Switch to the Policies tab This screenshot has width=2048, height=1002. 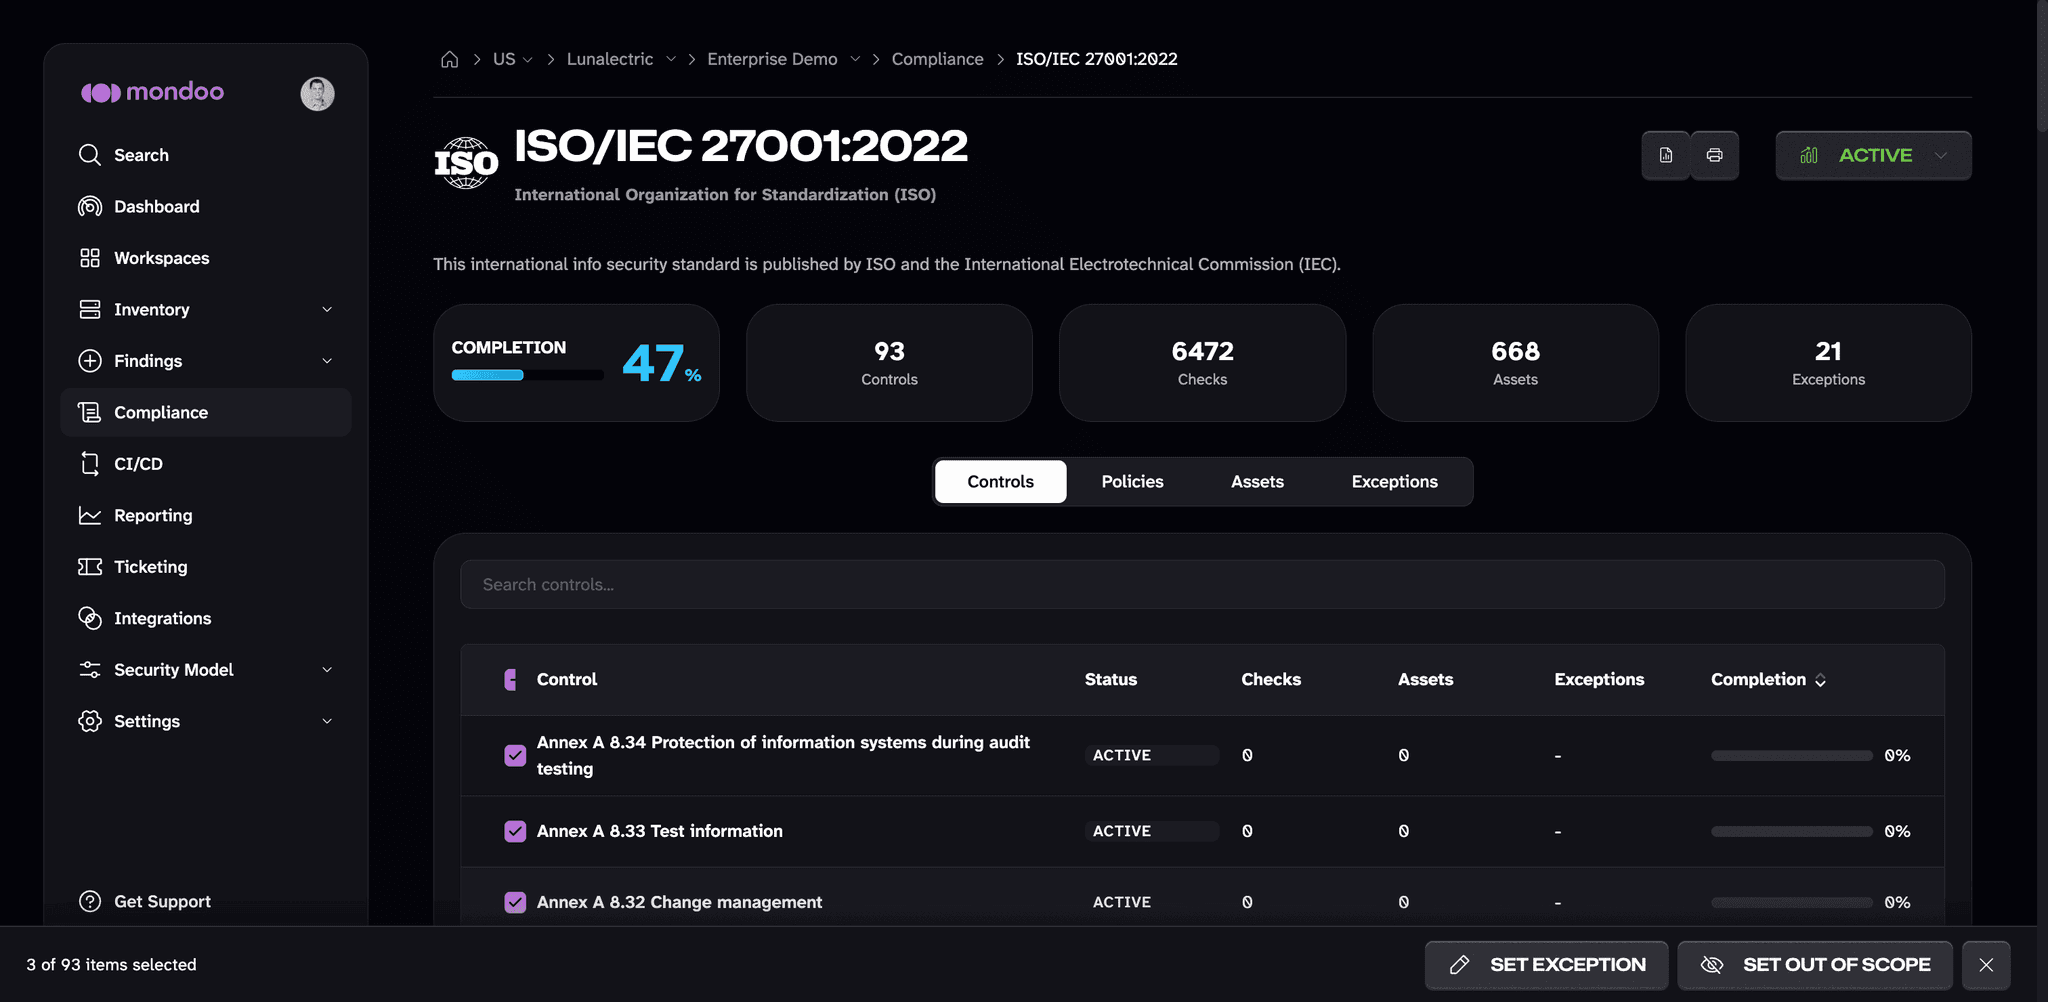point(1132,482)
